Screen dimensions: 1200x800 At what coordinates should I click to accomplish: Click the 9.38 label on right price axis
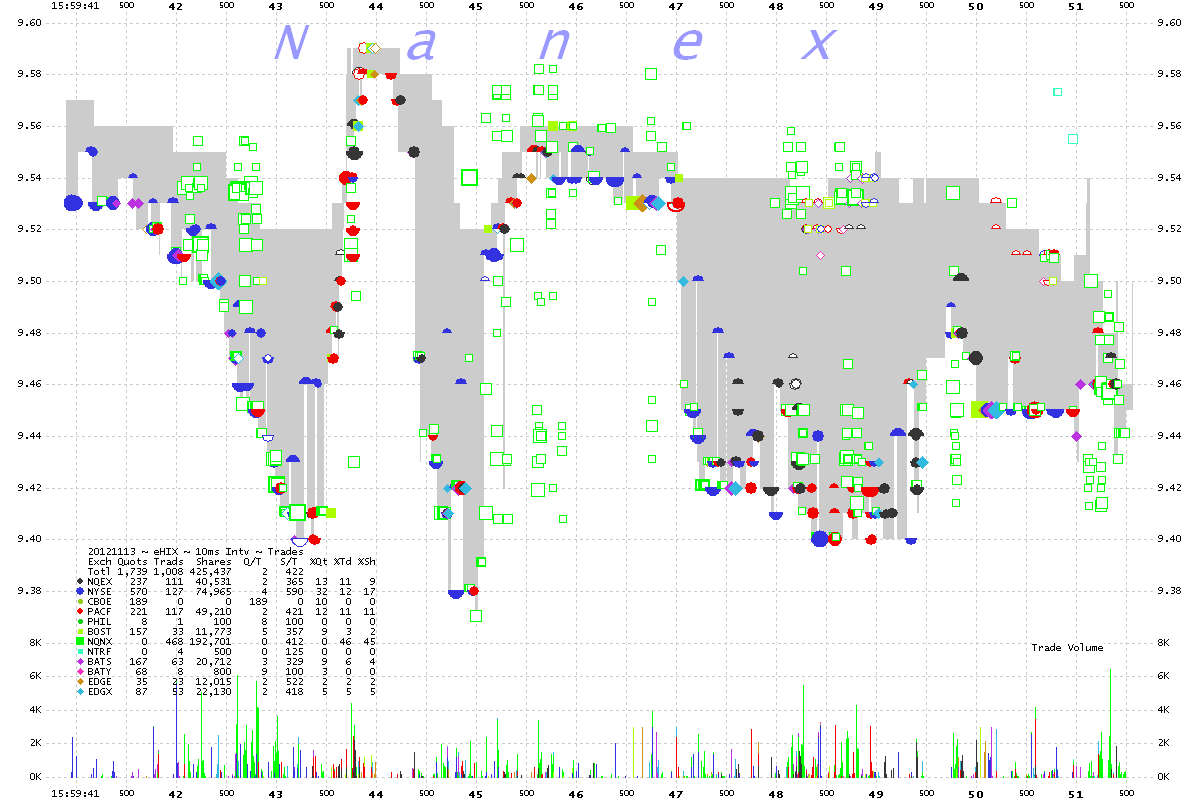[x=1169, y=591]
